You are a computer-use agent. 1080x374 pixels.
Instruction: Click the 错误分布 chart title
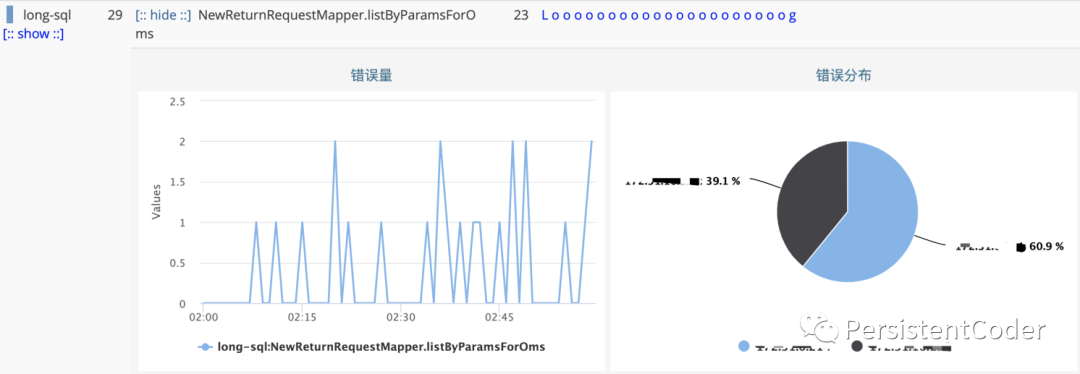[x=844, y=76]
